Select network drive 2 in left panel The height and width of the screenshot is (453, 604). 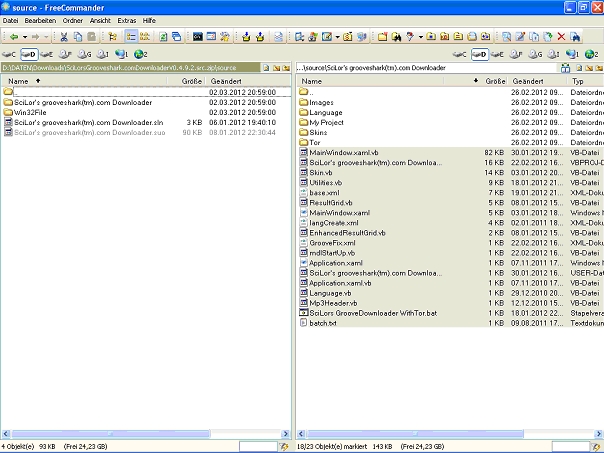[x=141, y=54]
